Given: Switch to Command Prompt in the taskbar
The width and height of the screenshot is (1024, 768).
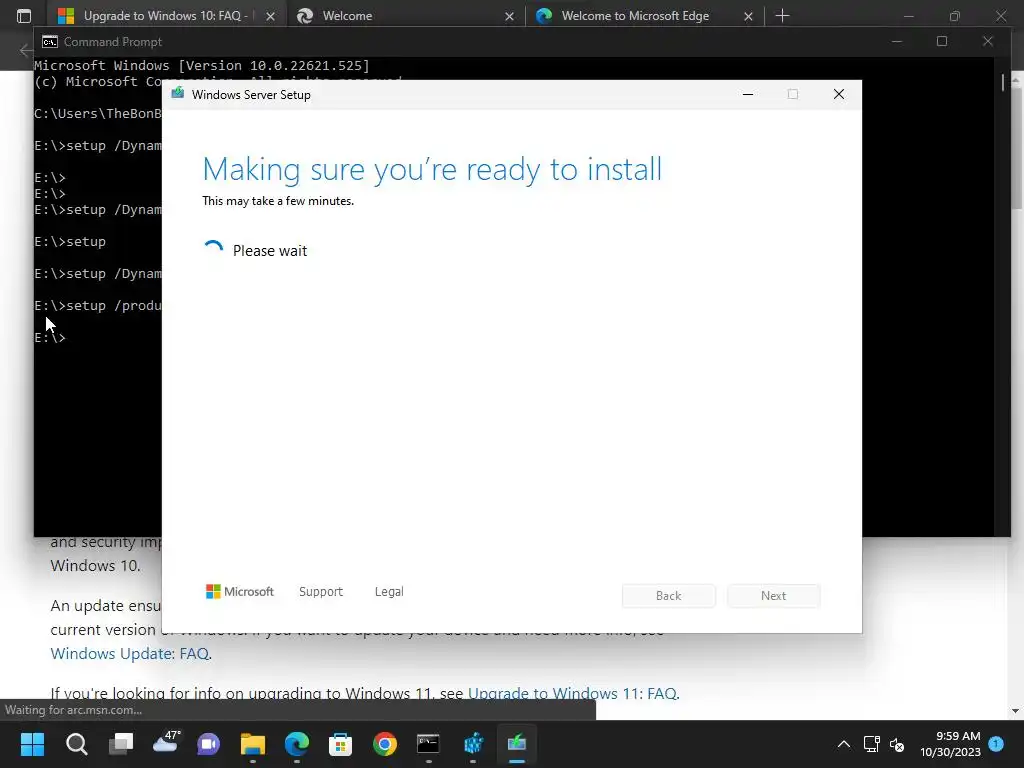Looking at the screenshot, I should click(x=428, y=744).
